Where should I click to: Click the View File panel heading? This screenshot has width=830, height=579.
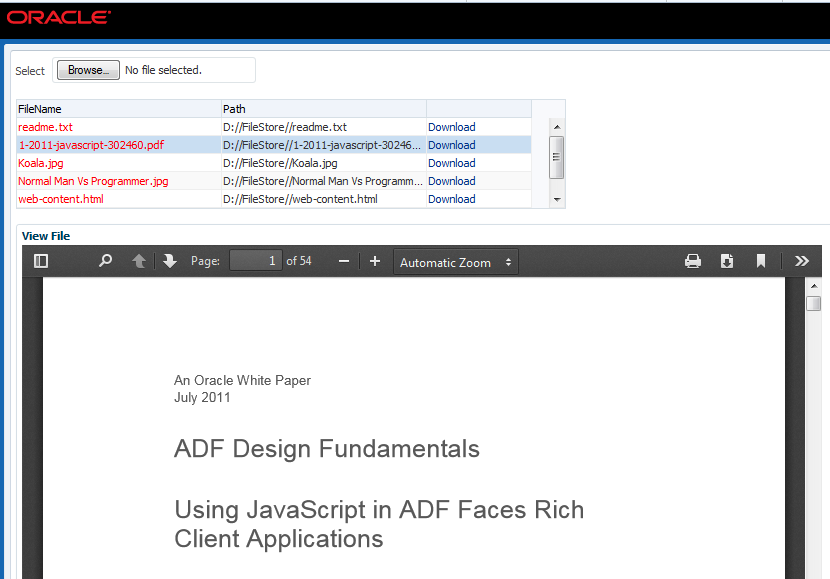[46, 236]
